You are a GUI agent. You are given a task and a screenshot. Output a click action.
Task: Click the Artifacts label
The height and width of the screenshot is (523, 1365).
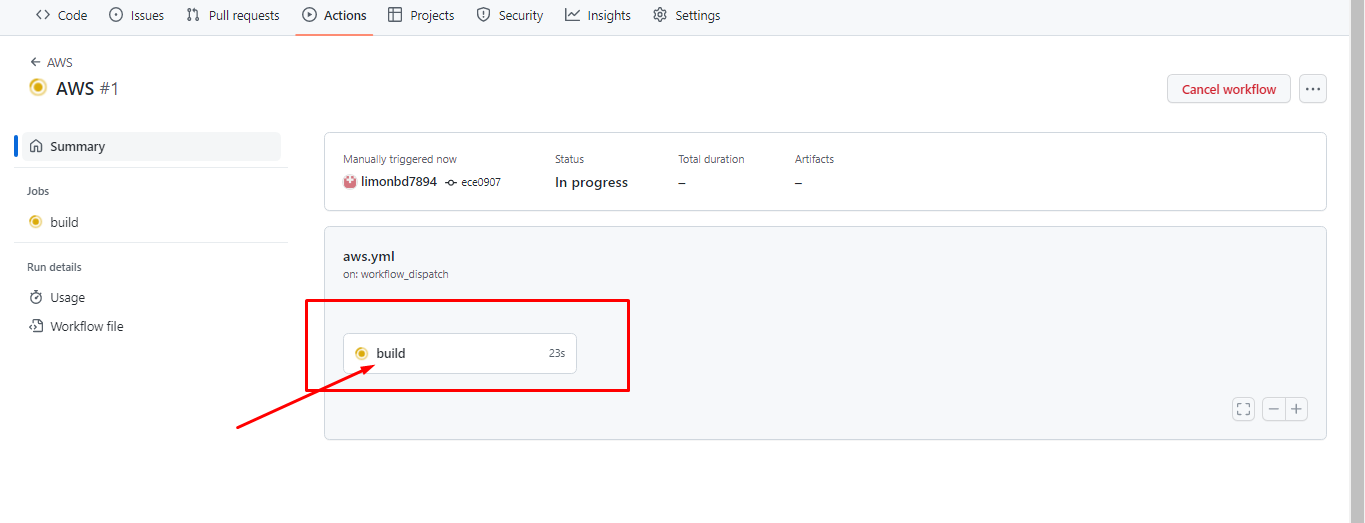814,159
